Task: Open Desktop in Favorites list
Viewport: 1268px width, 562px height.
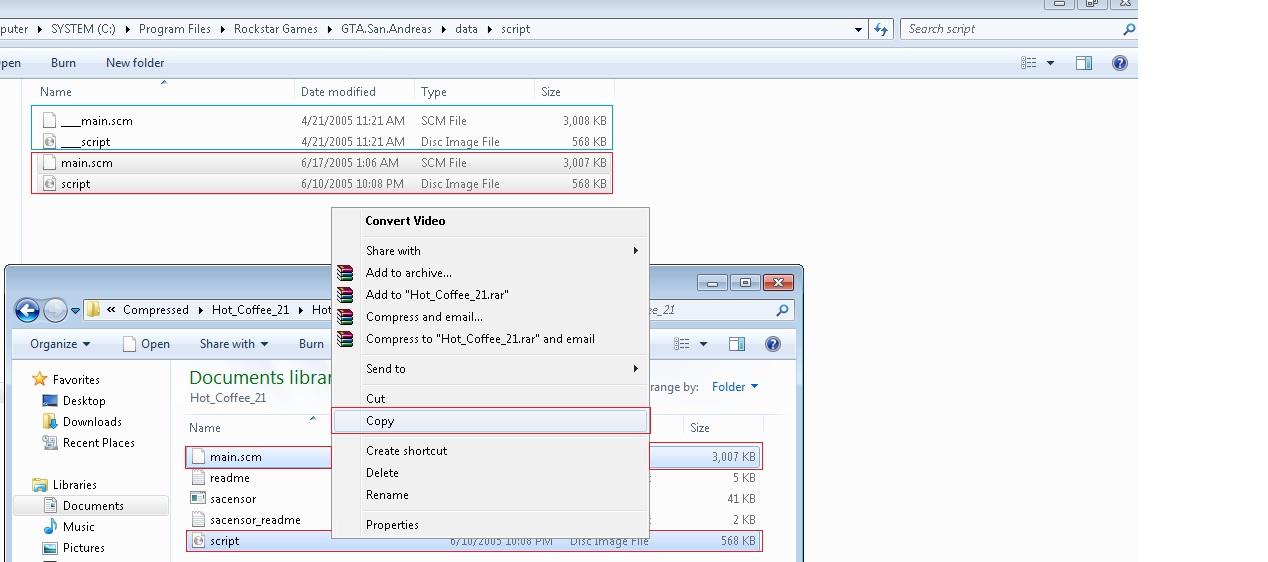Action: point(84,401)
